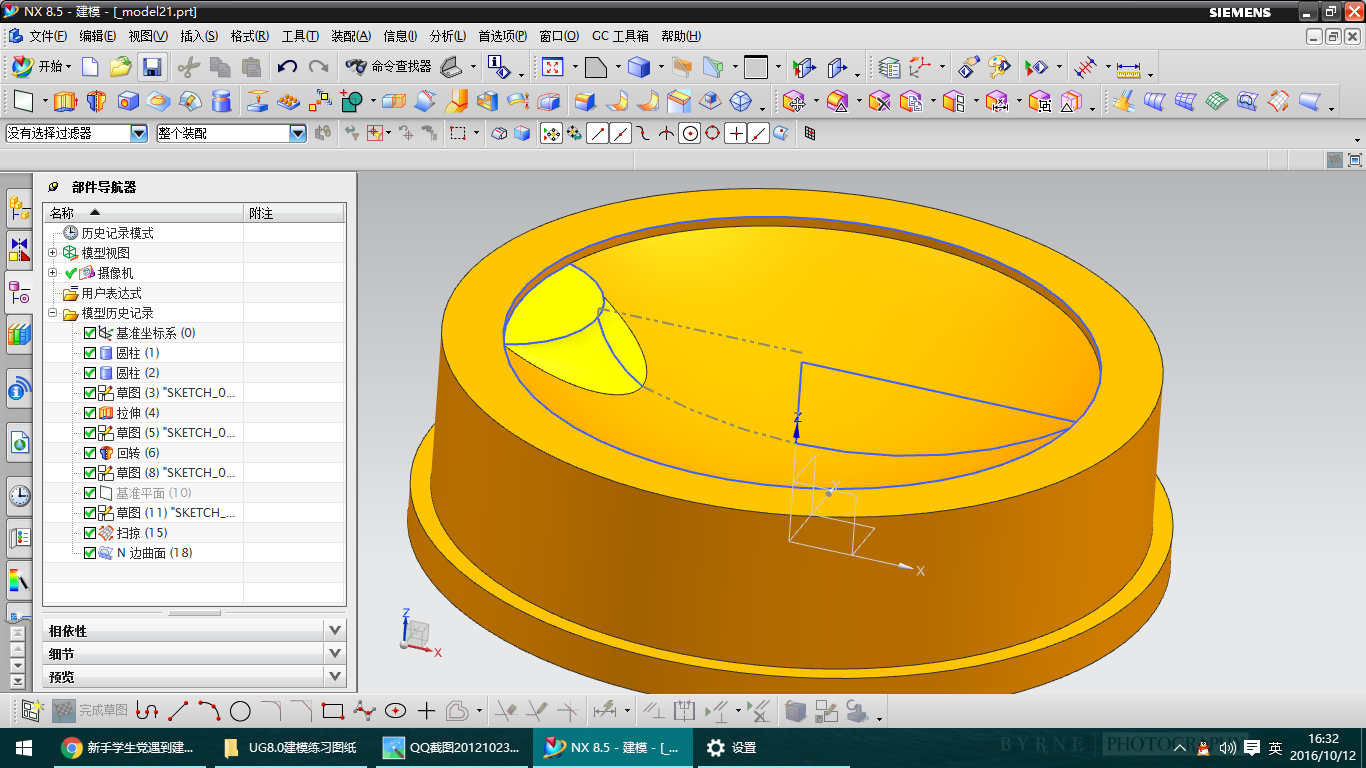Open a file with folder icon

[120, 67]
